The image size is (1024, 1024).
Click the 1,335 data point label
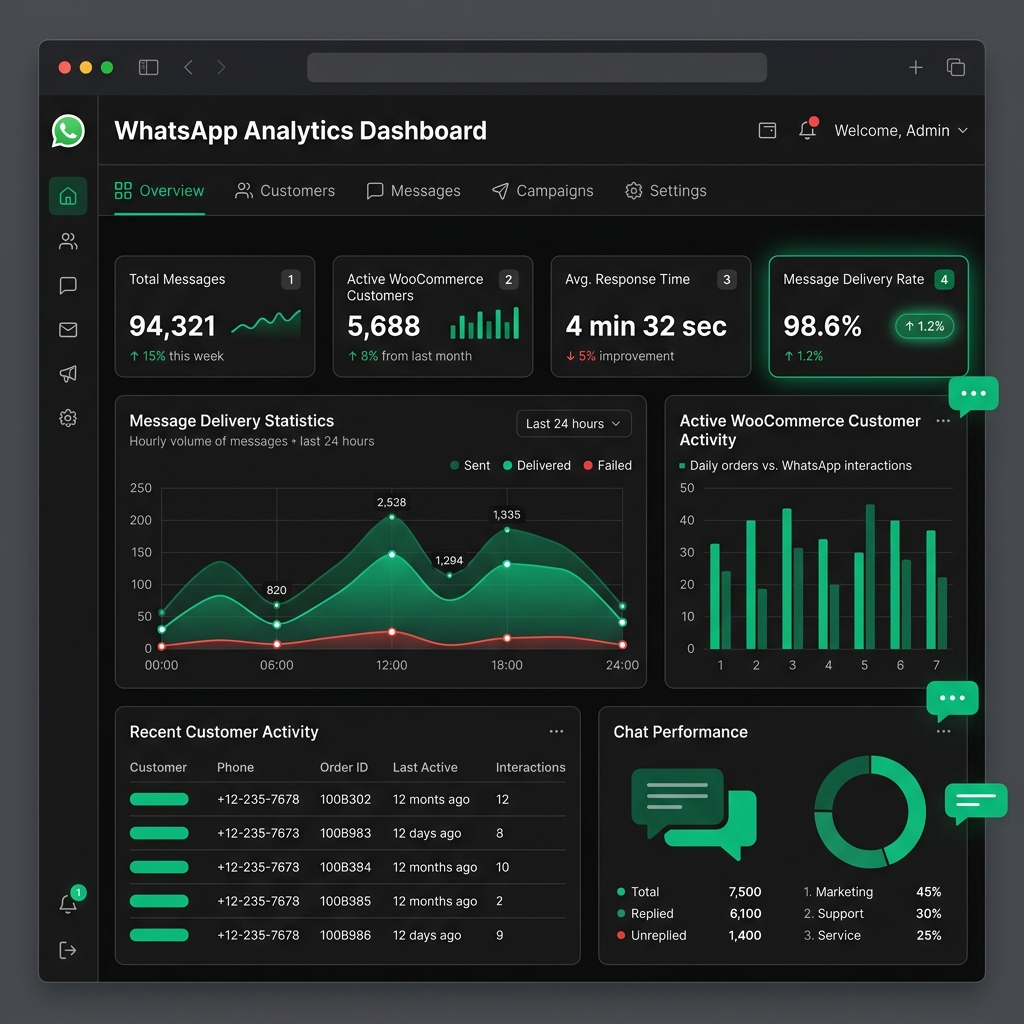507,515
